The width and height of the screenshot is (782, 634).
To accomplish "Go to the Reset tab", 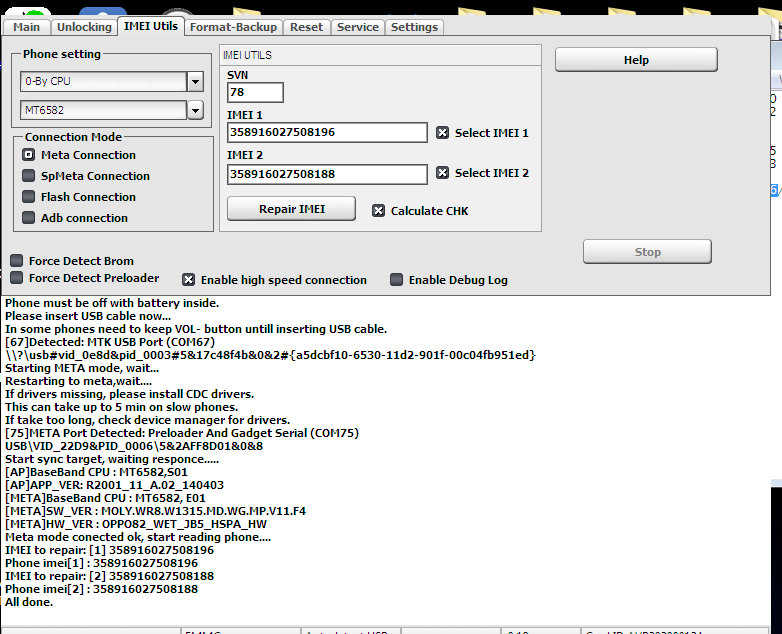I will point(307,27).
